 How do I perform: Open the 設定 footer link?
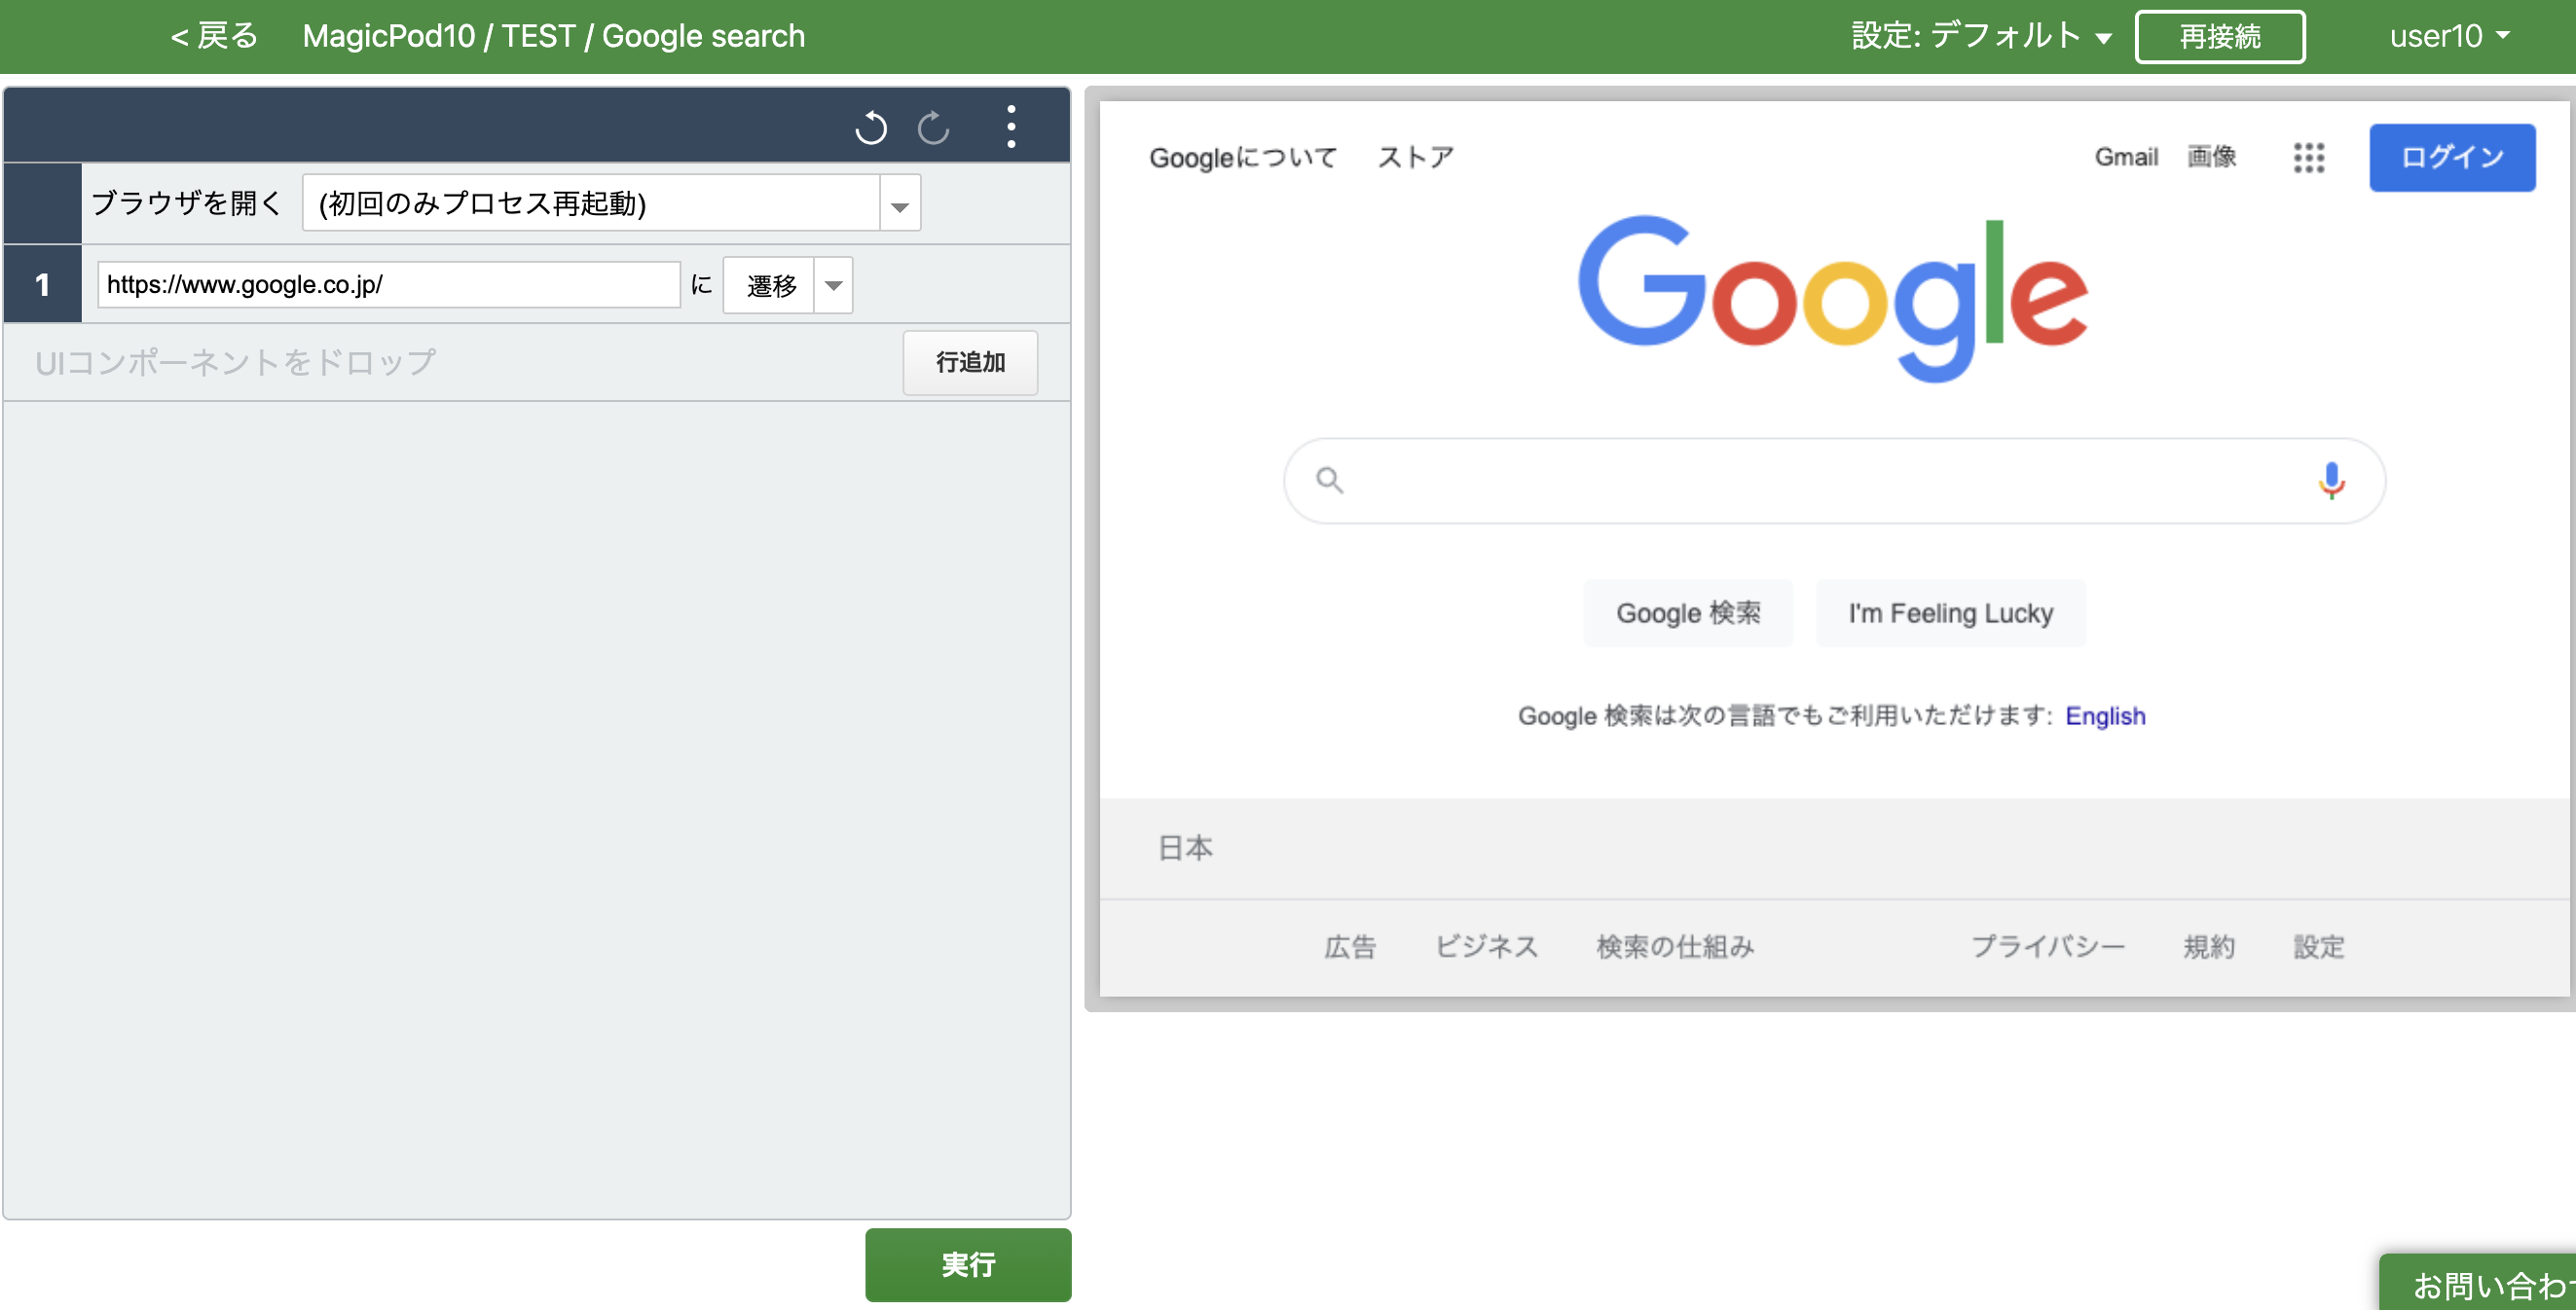point(2318,946)
